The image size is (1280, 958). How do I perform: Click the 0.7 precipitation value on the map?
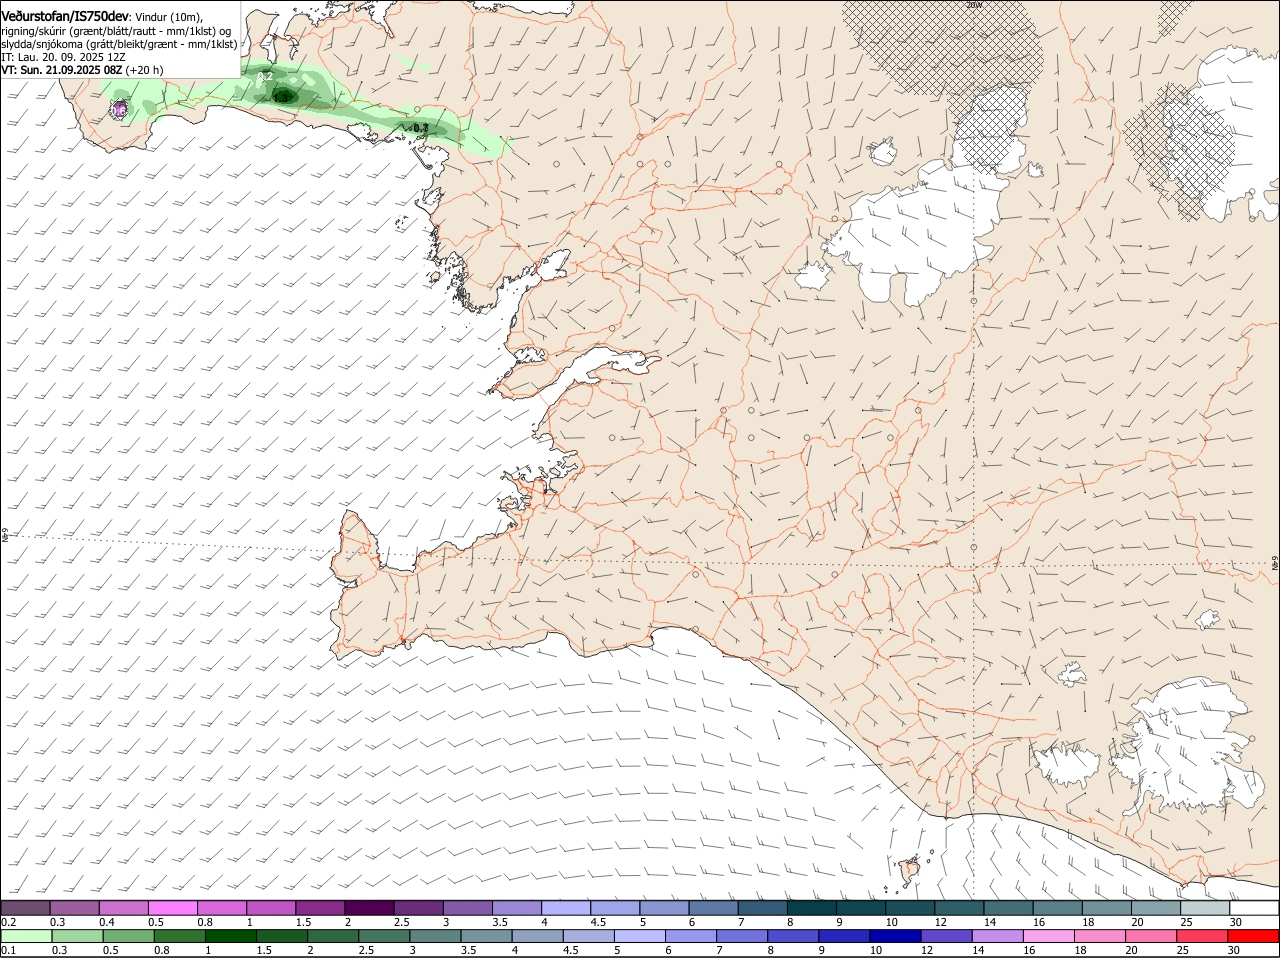[x=421, y=128]
